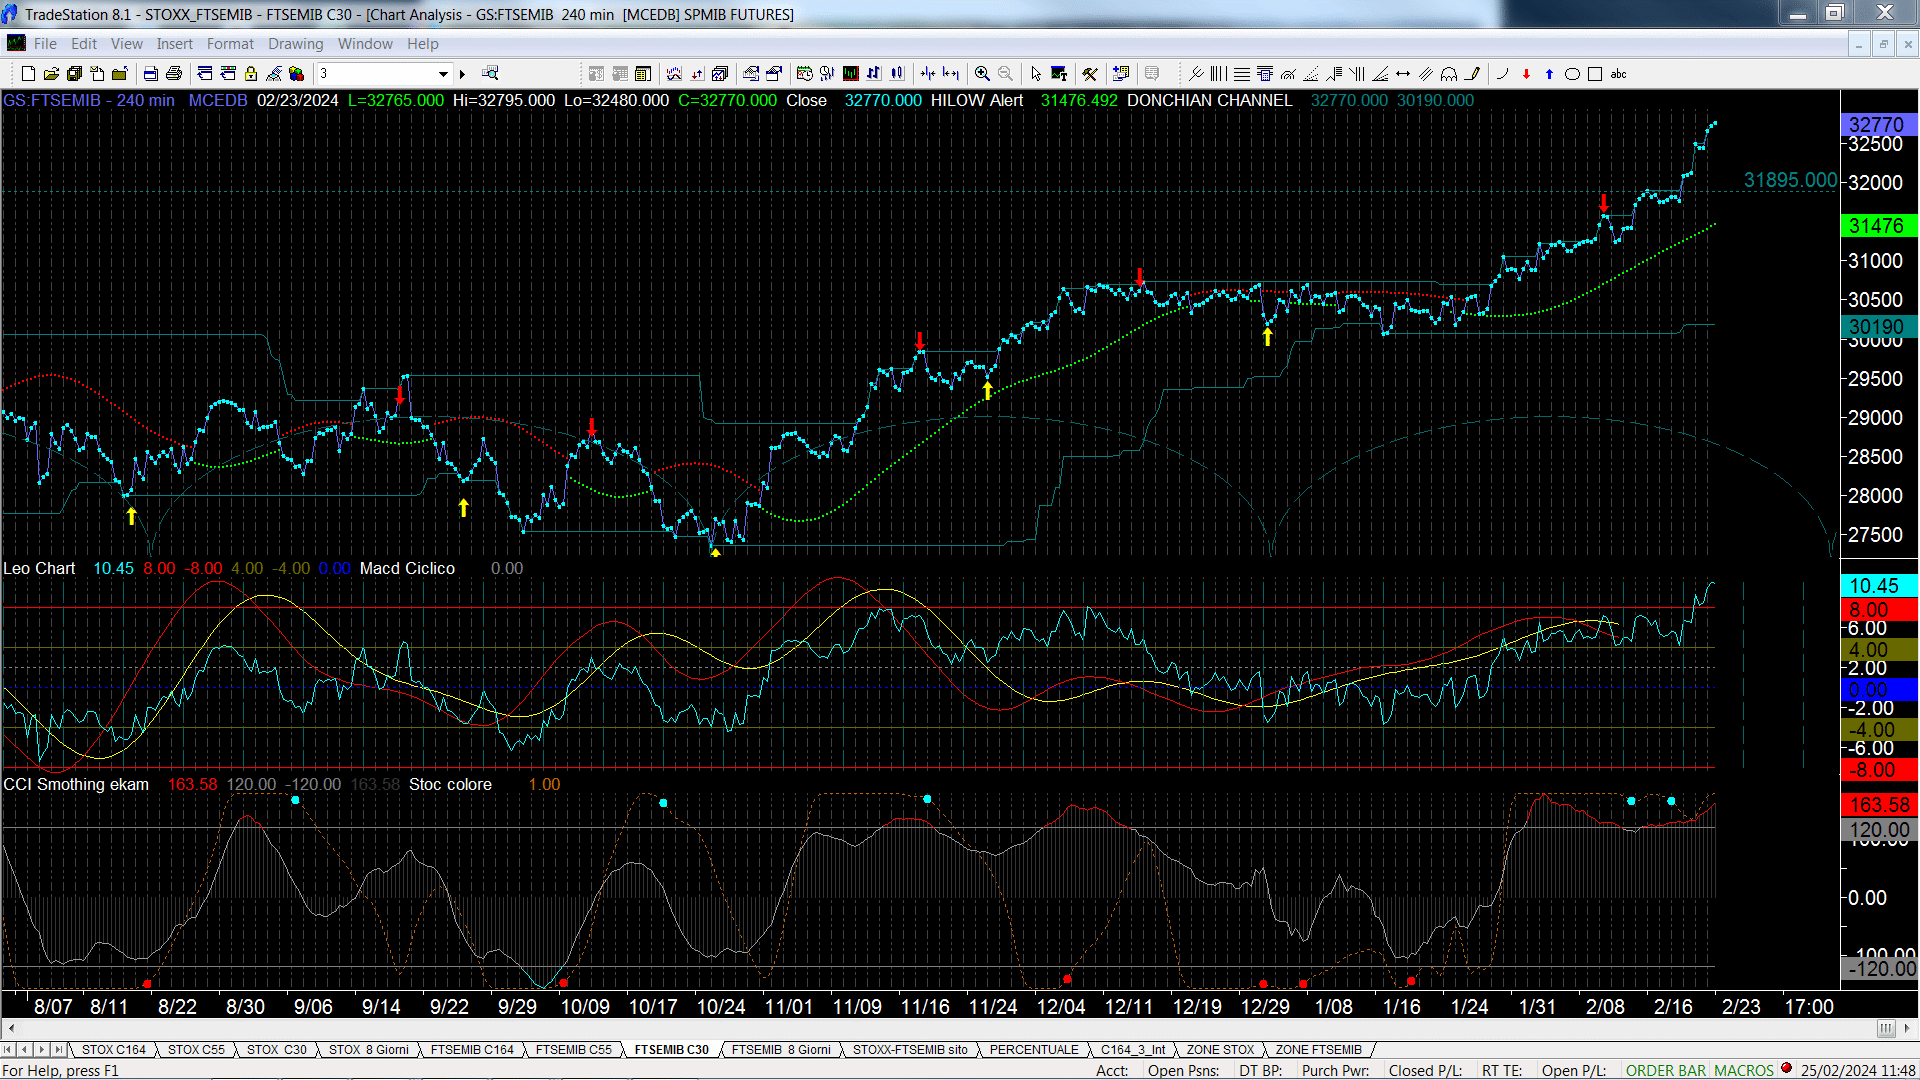Open the Insert menu
1920x1080 pixels.
pyautogui.click(x=174, y=43)
